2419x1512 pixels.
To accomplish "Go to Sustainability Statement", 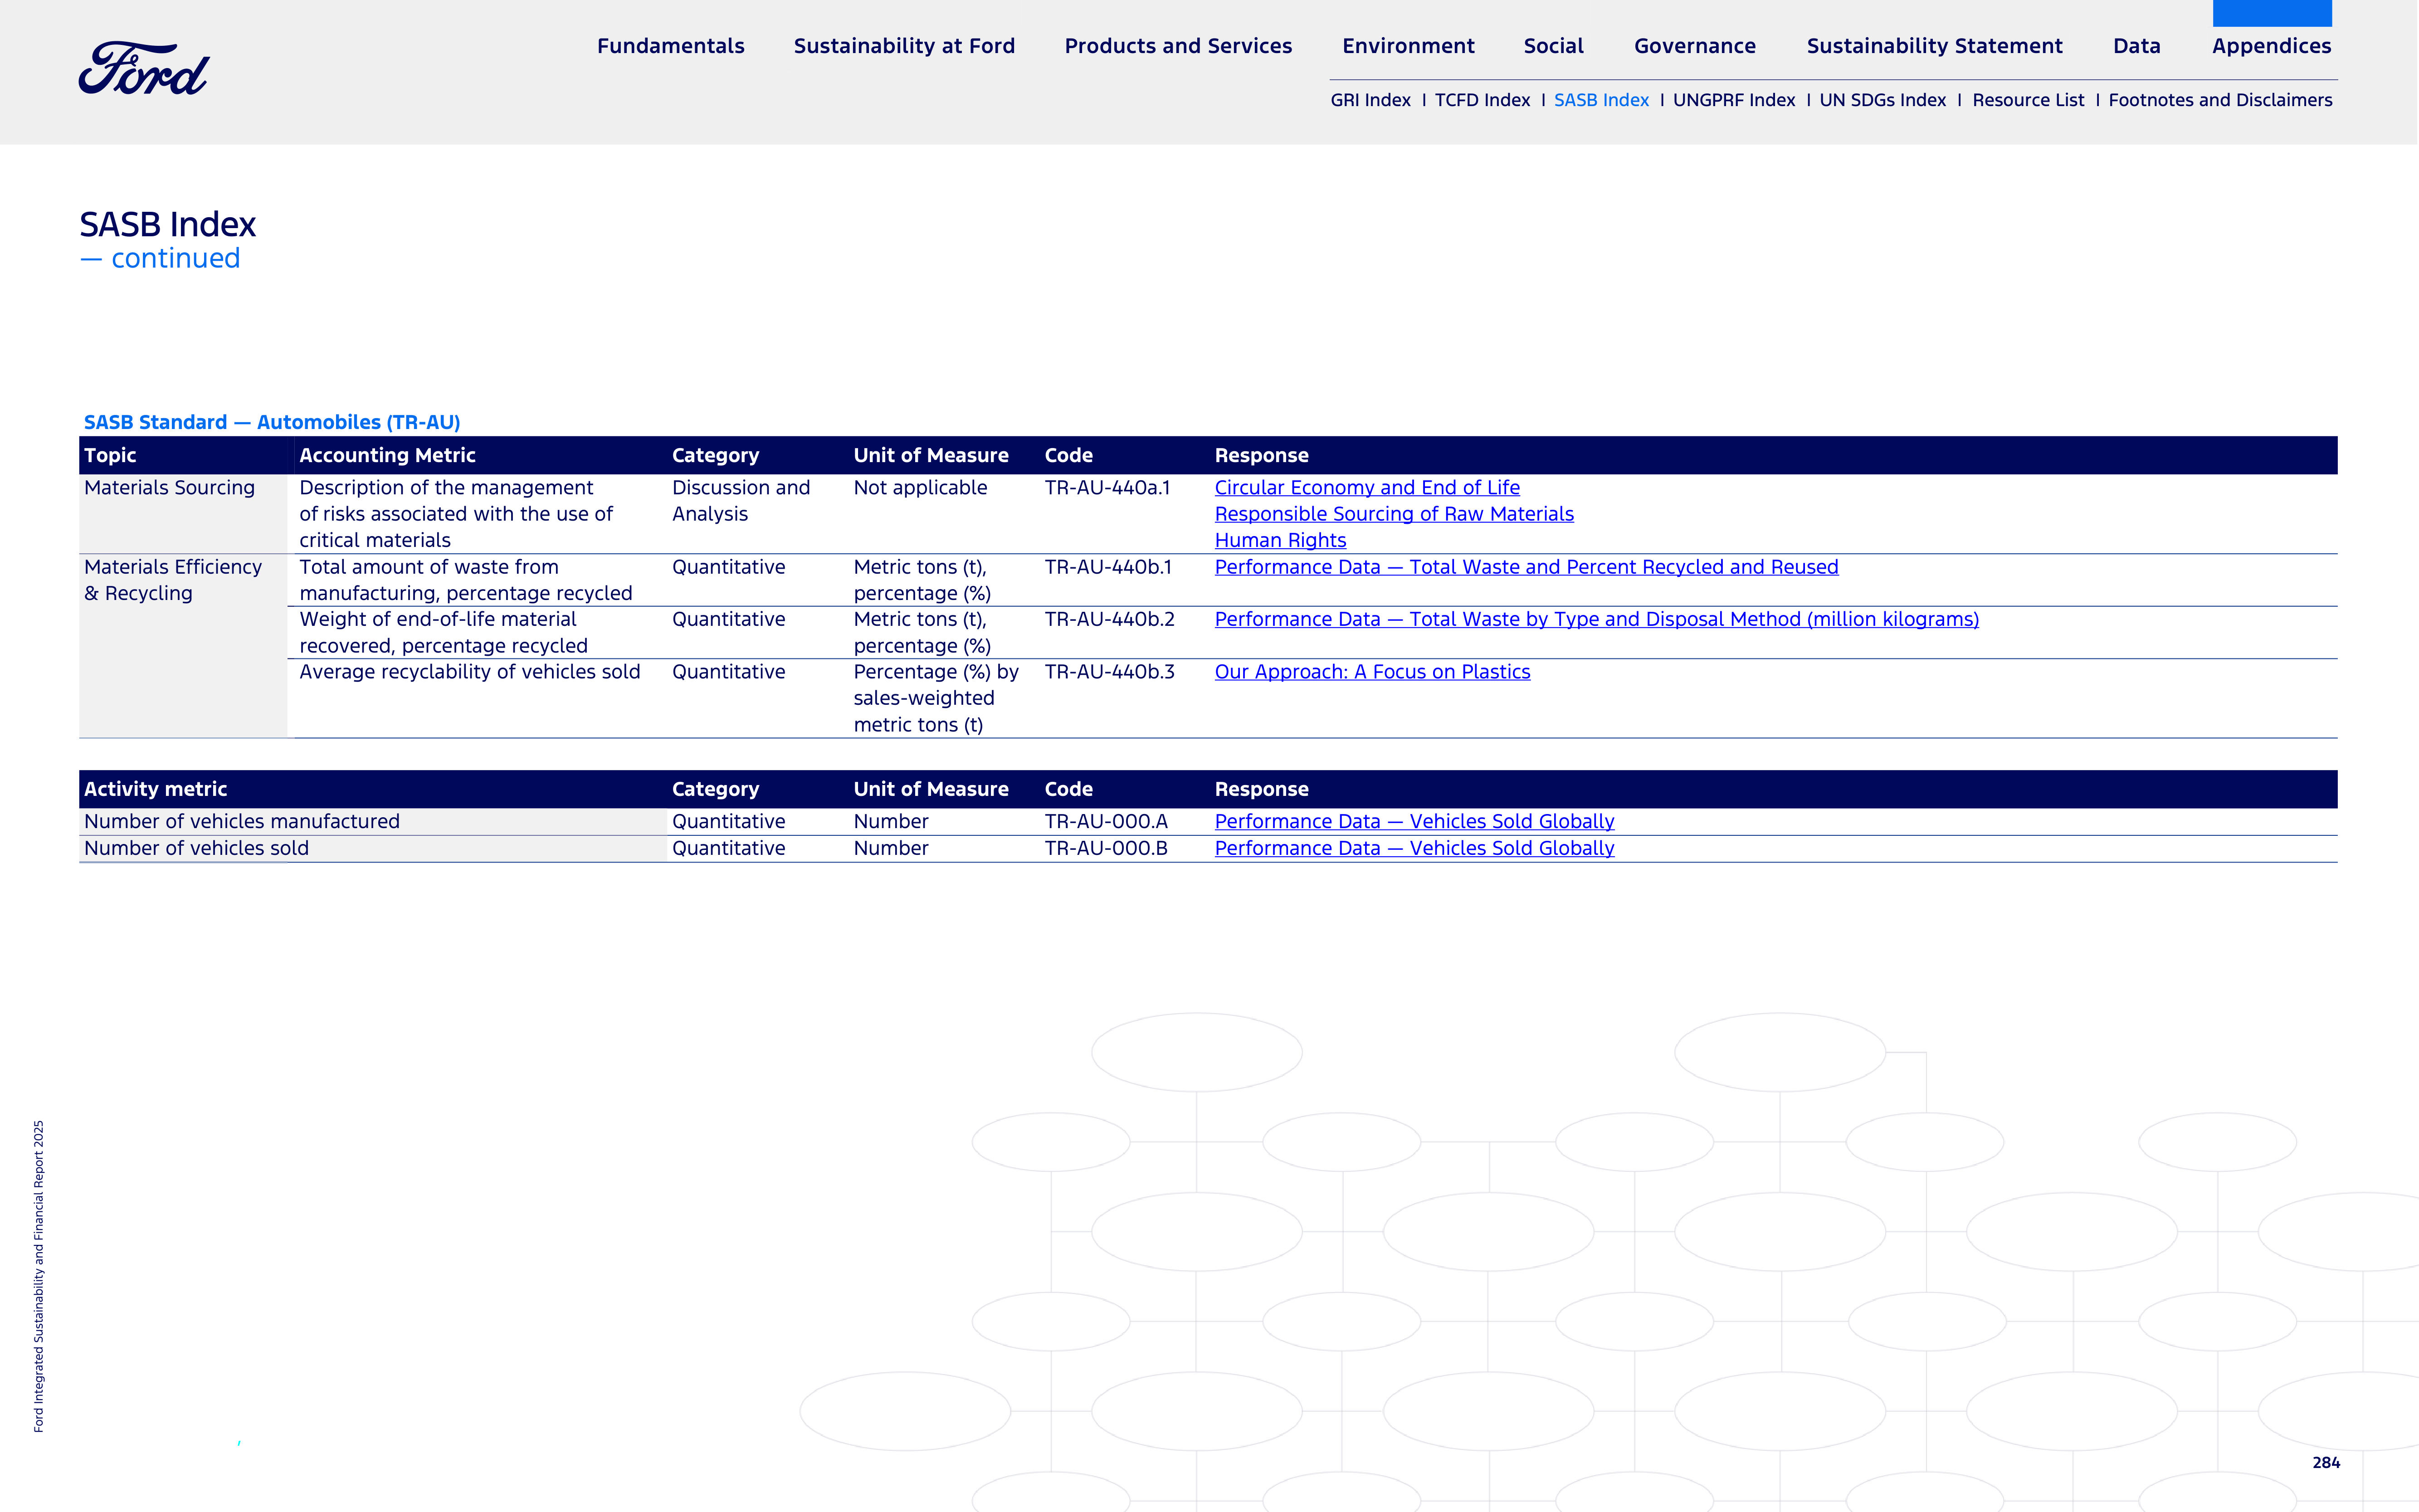I will click(1934, 46).
